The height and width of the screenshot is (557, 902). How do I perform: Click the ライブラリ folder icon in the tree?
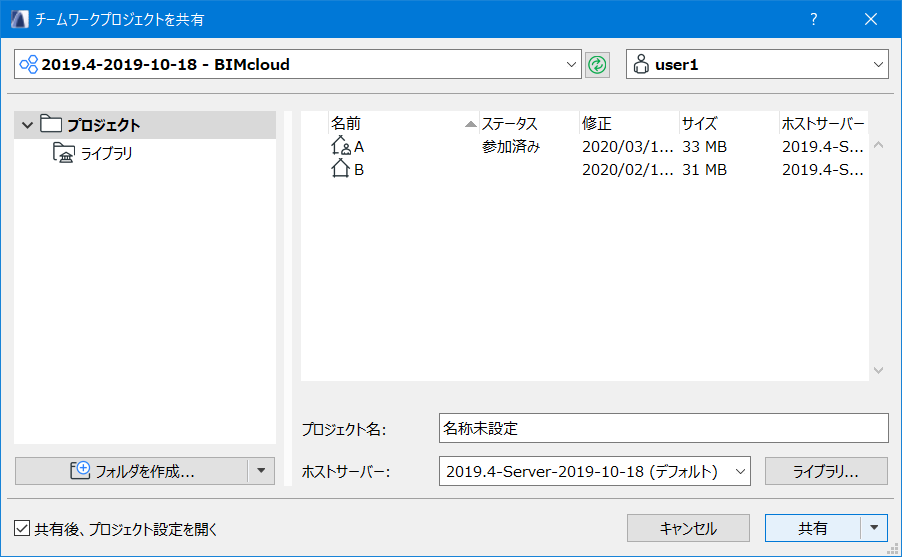[64, 153]
